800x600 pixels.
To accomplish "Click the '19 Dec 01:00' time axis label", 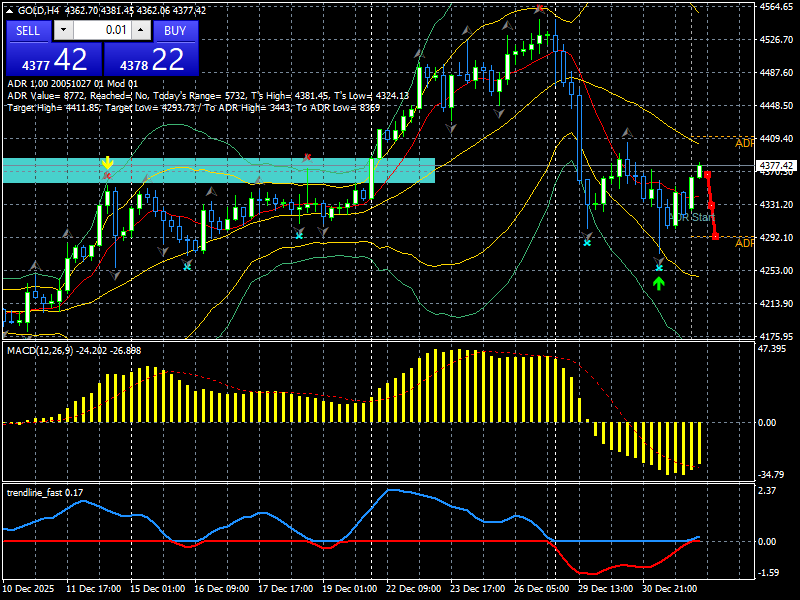I will 349,588.
